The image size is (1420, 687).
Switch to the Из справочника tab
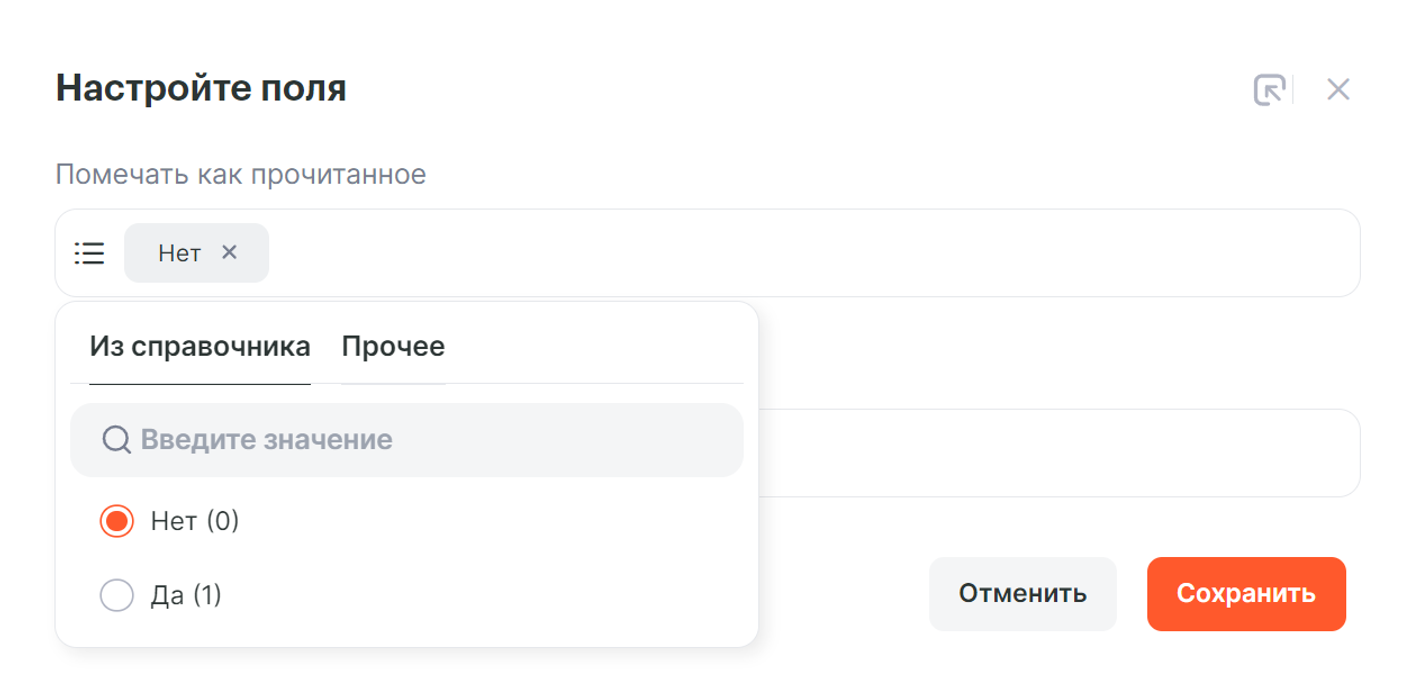pyautogui.click(x=200, y=347)
